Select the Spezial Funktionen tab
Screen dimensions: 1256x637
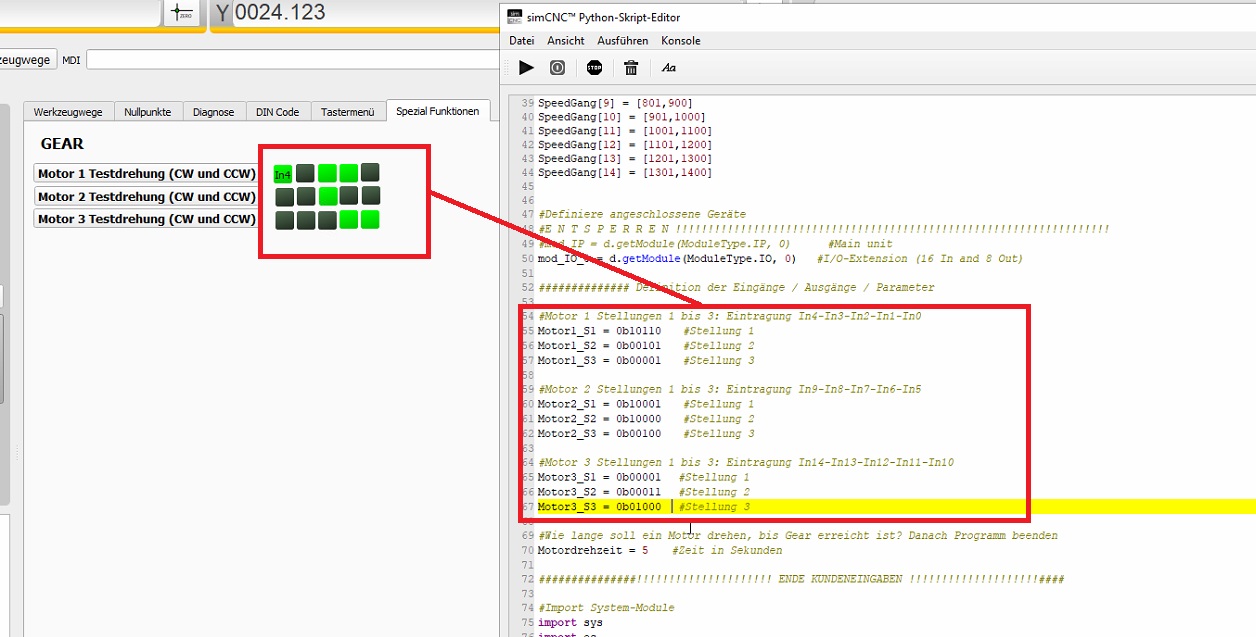[x=438, y=111]
